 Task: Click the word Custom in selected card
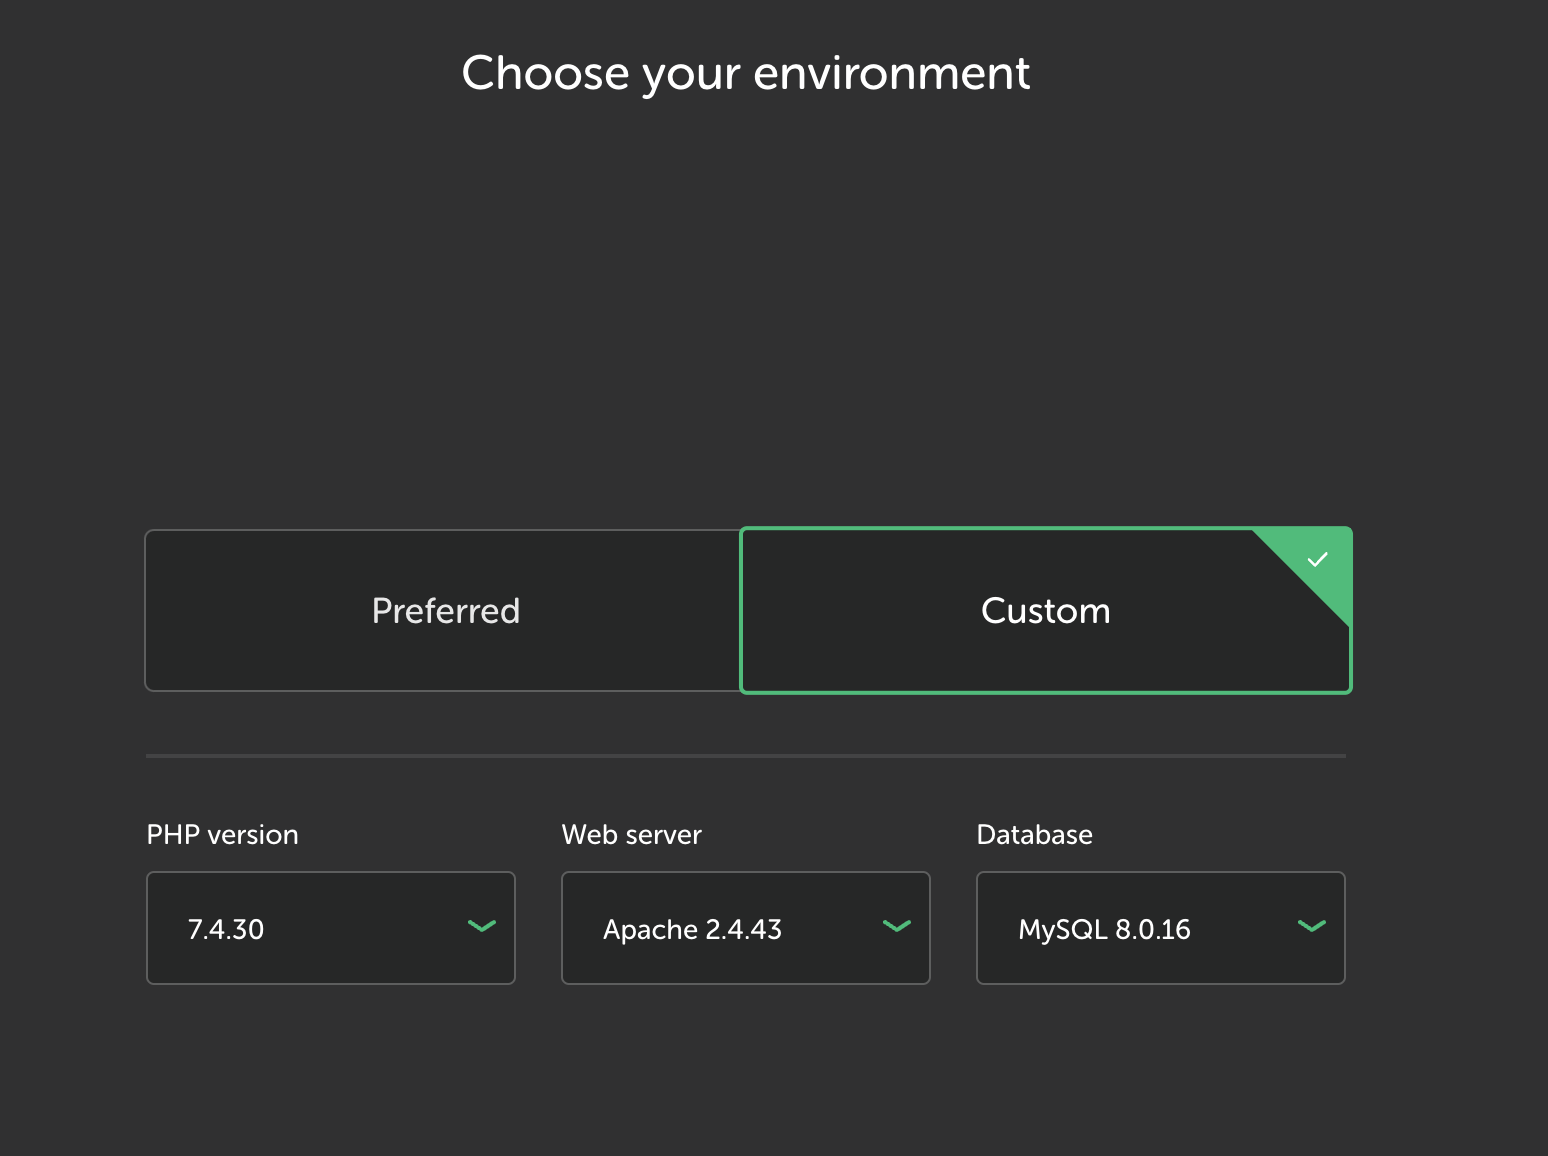pos(1045,611)
